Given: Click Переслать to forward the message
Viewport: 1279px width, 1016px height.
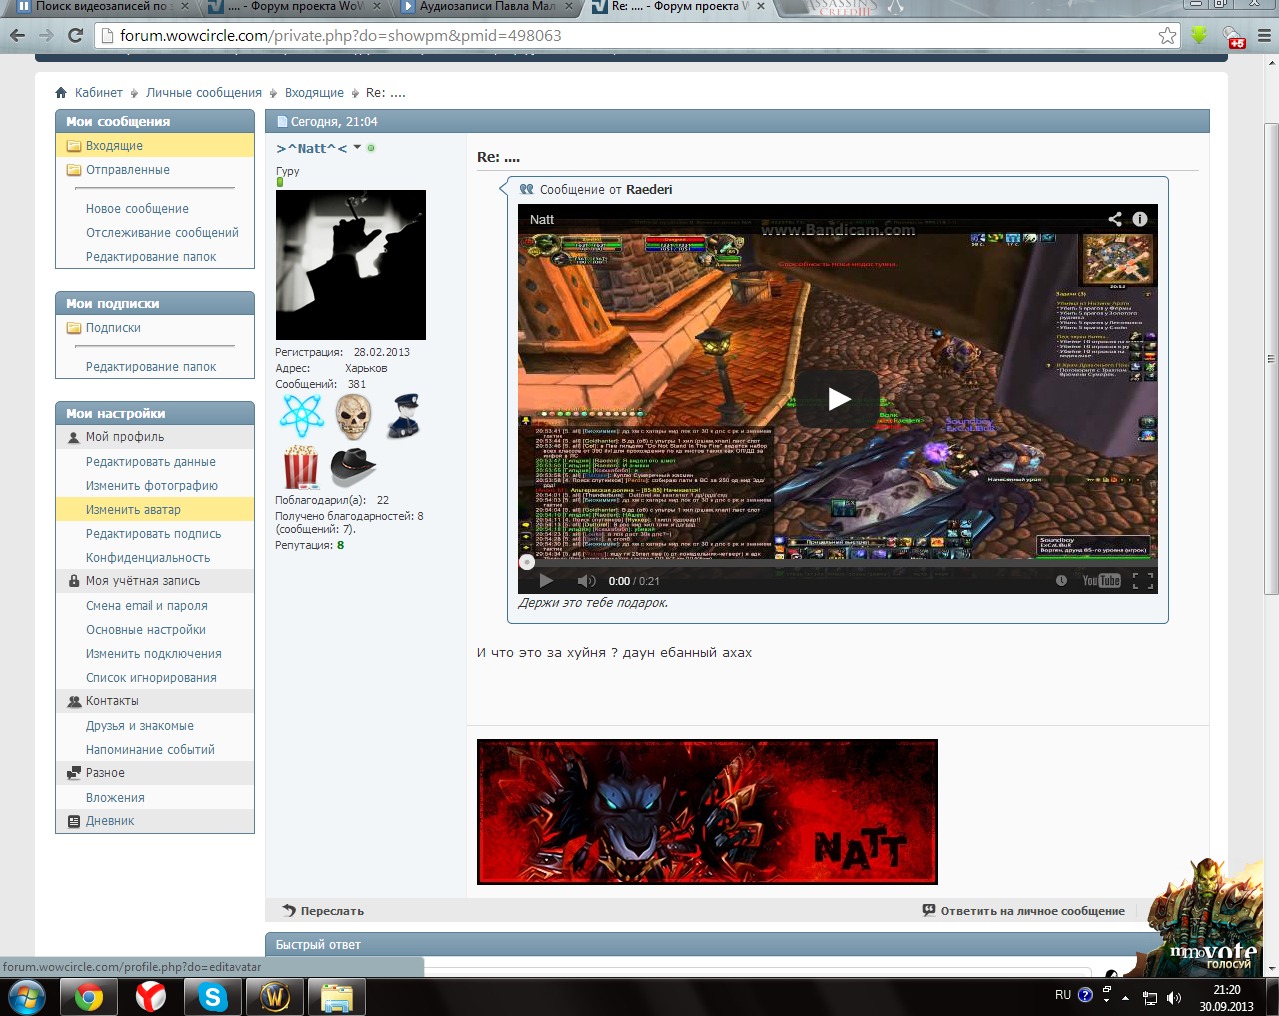Looking at the screenshot, I should [x=323, y=910].
